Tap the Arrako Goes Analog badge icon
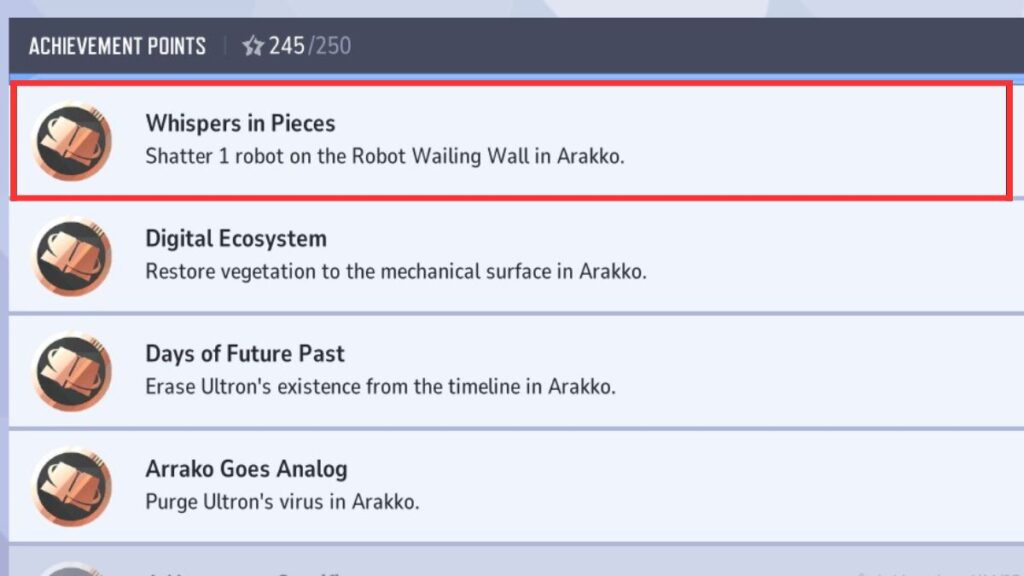Image resolution: width=1024 pixels, height=576 pixels. pos(72,487)
